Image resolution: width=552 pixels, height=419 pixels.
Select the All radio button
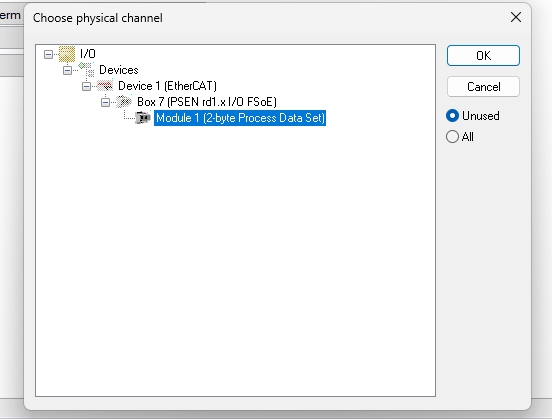click(x=452, y=137)
